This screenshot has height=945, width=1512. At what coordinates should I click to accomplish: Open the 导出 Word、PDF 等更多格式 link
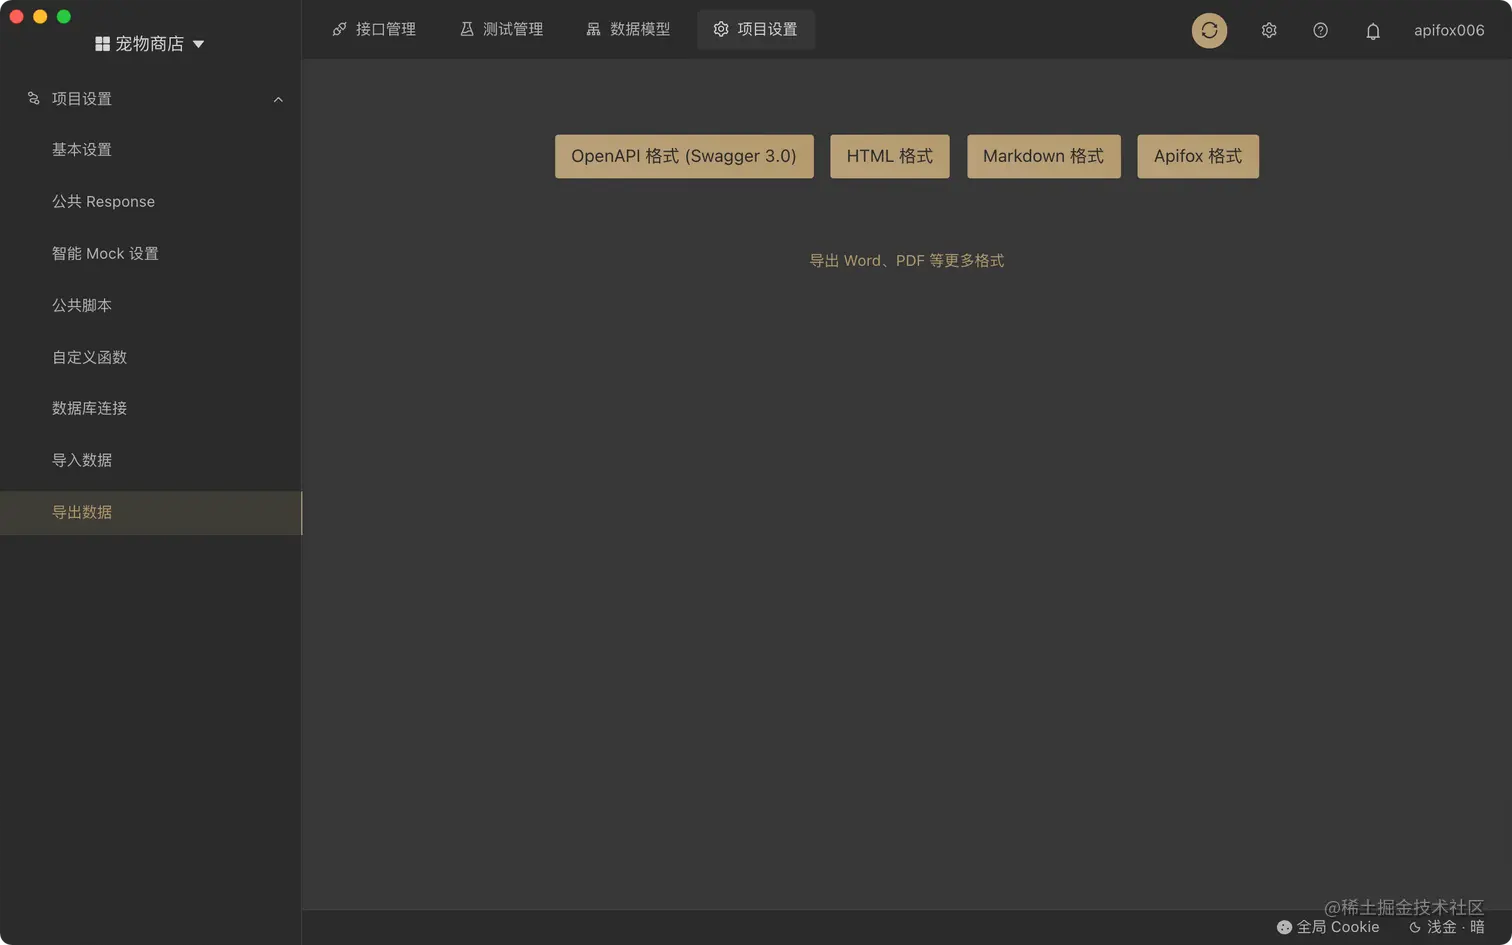[907, 261]
